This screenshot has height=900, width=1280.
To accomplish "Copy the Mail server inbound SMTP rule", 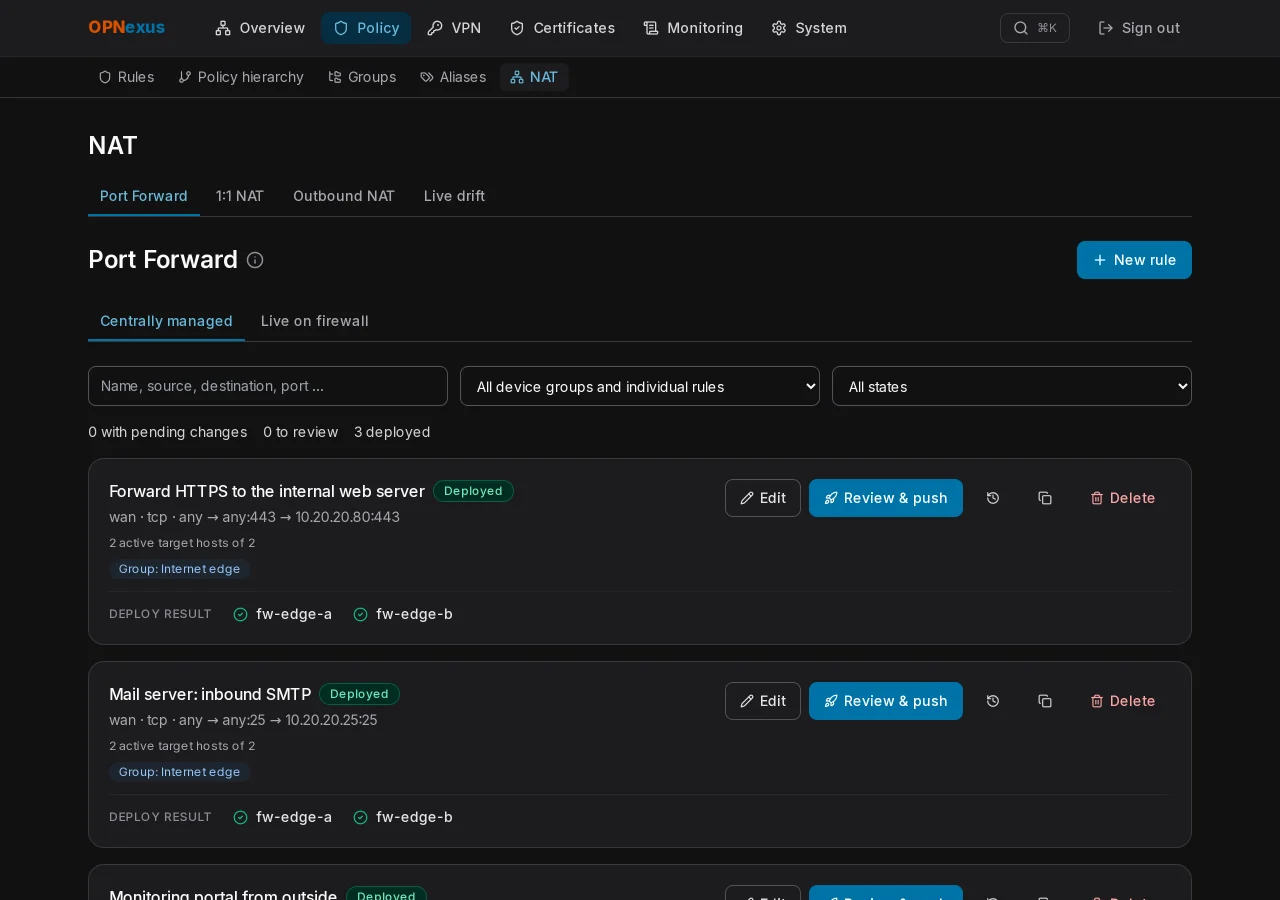I will click(x=1045, y=701).
